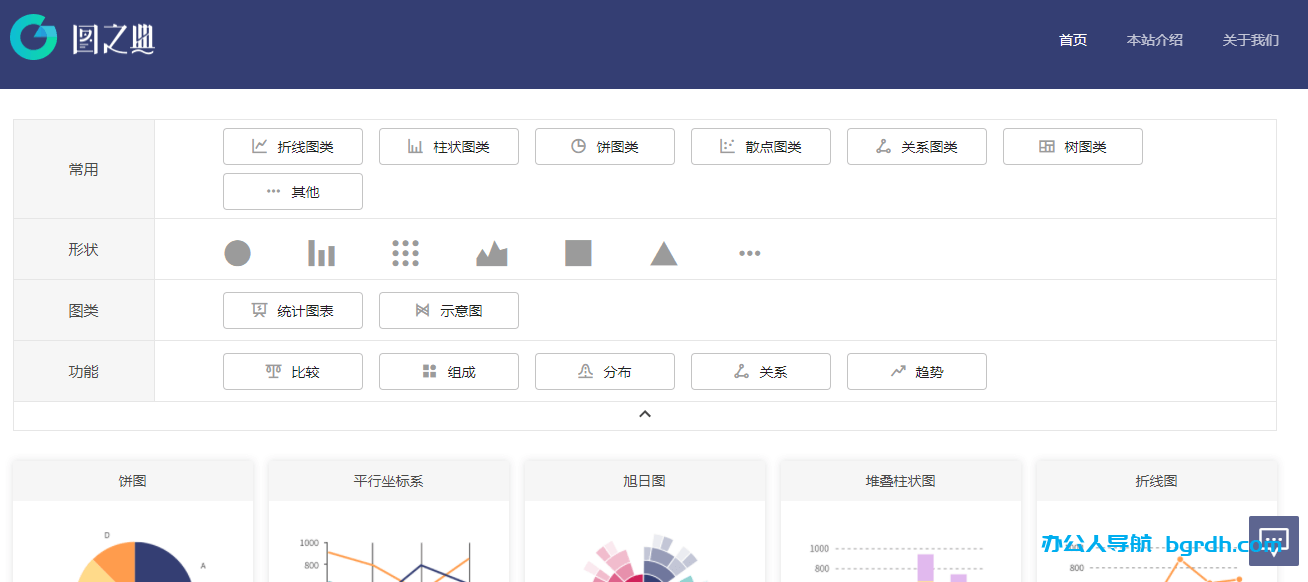Enable the 树图类 filter
This screenshot has width=1308, height=582.
pyautogui.click(x=1072, y=146)
